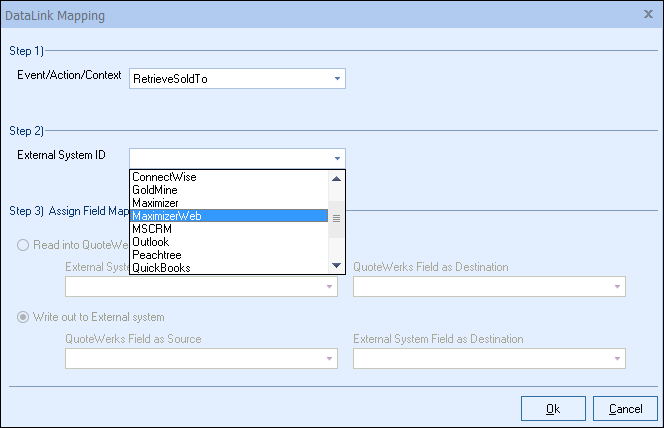Click the Cancel button

(625, 408)
